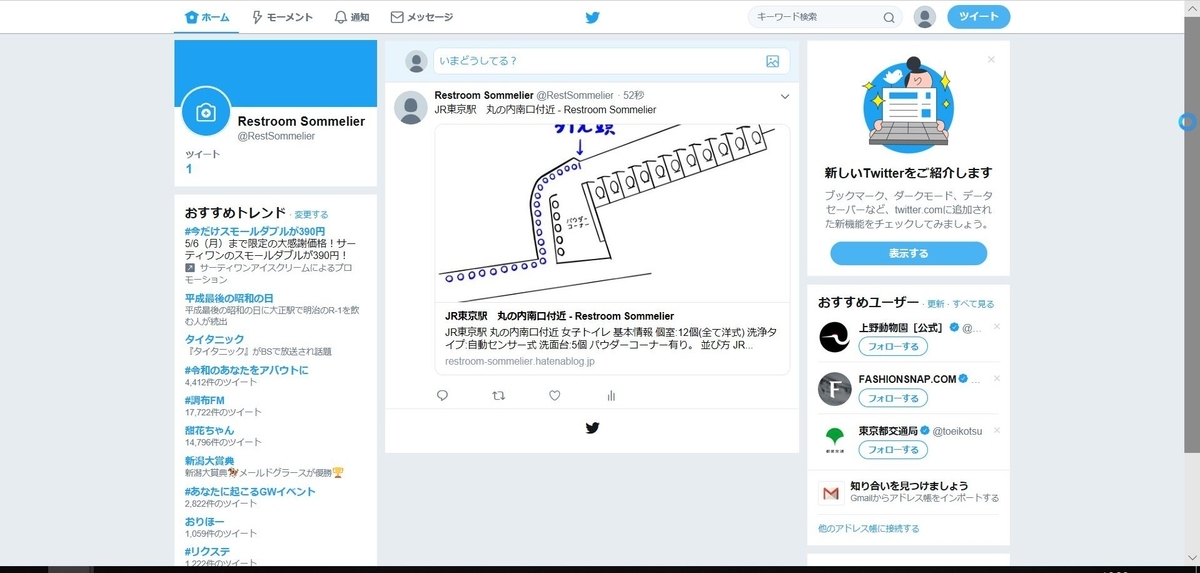Click the tweet timestamp '52秒'
1200x573 pixels.
pos(634,96)
